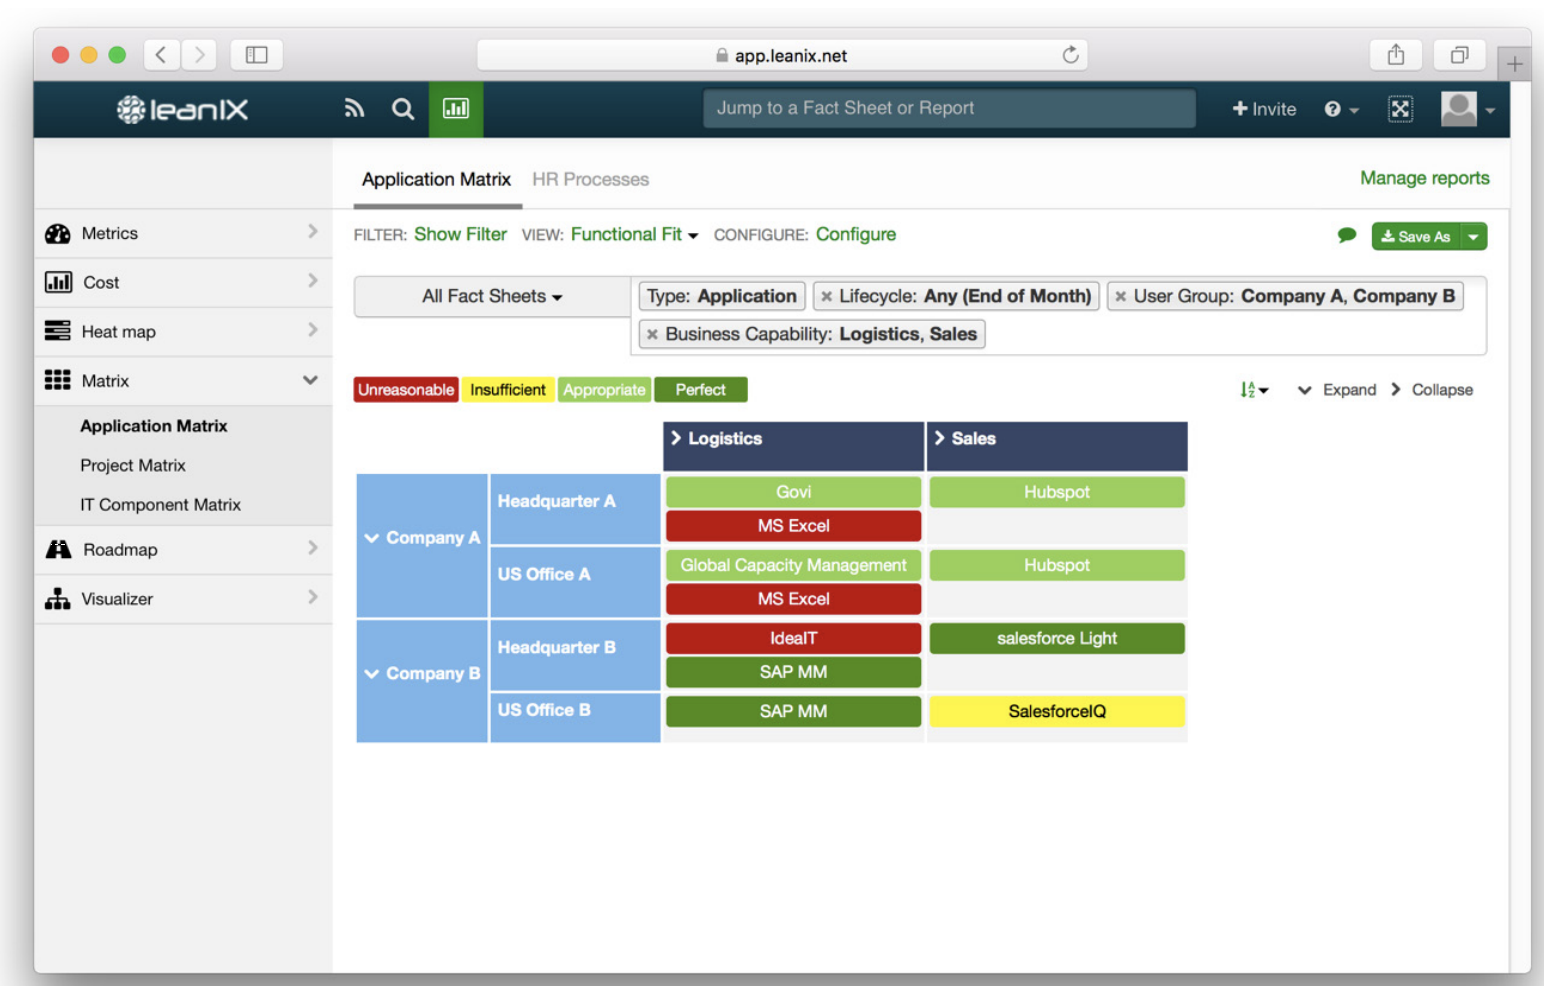
Task: Open the sort order dropdown icon
Action: coord(1254,389)
